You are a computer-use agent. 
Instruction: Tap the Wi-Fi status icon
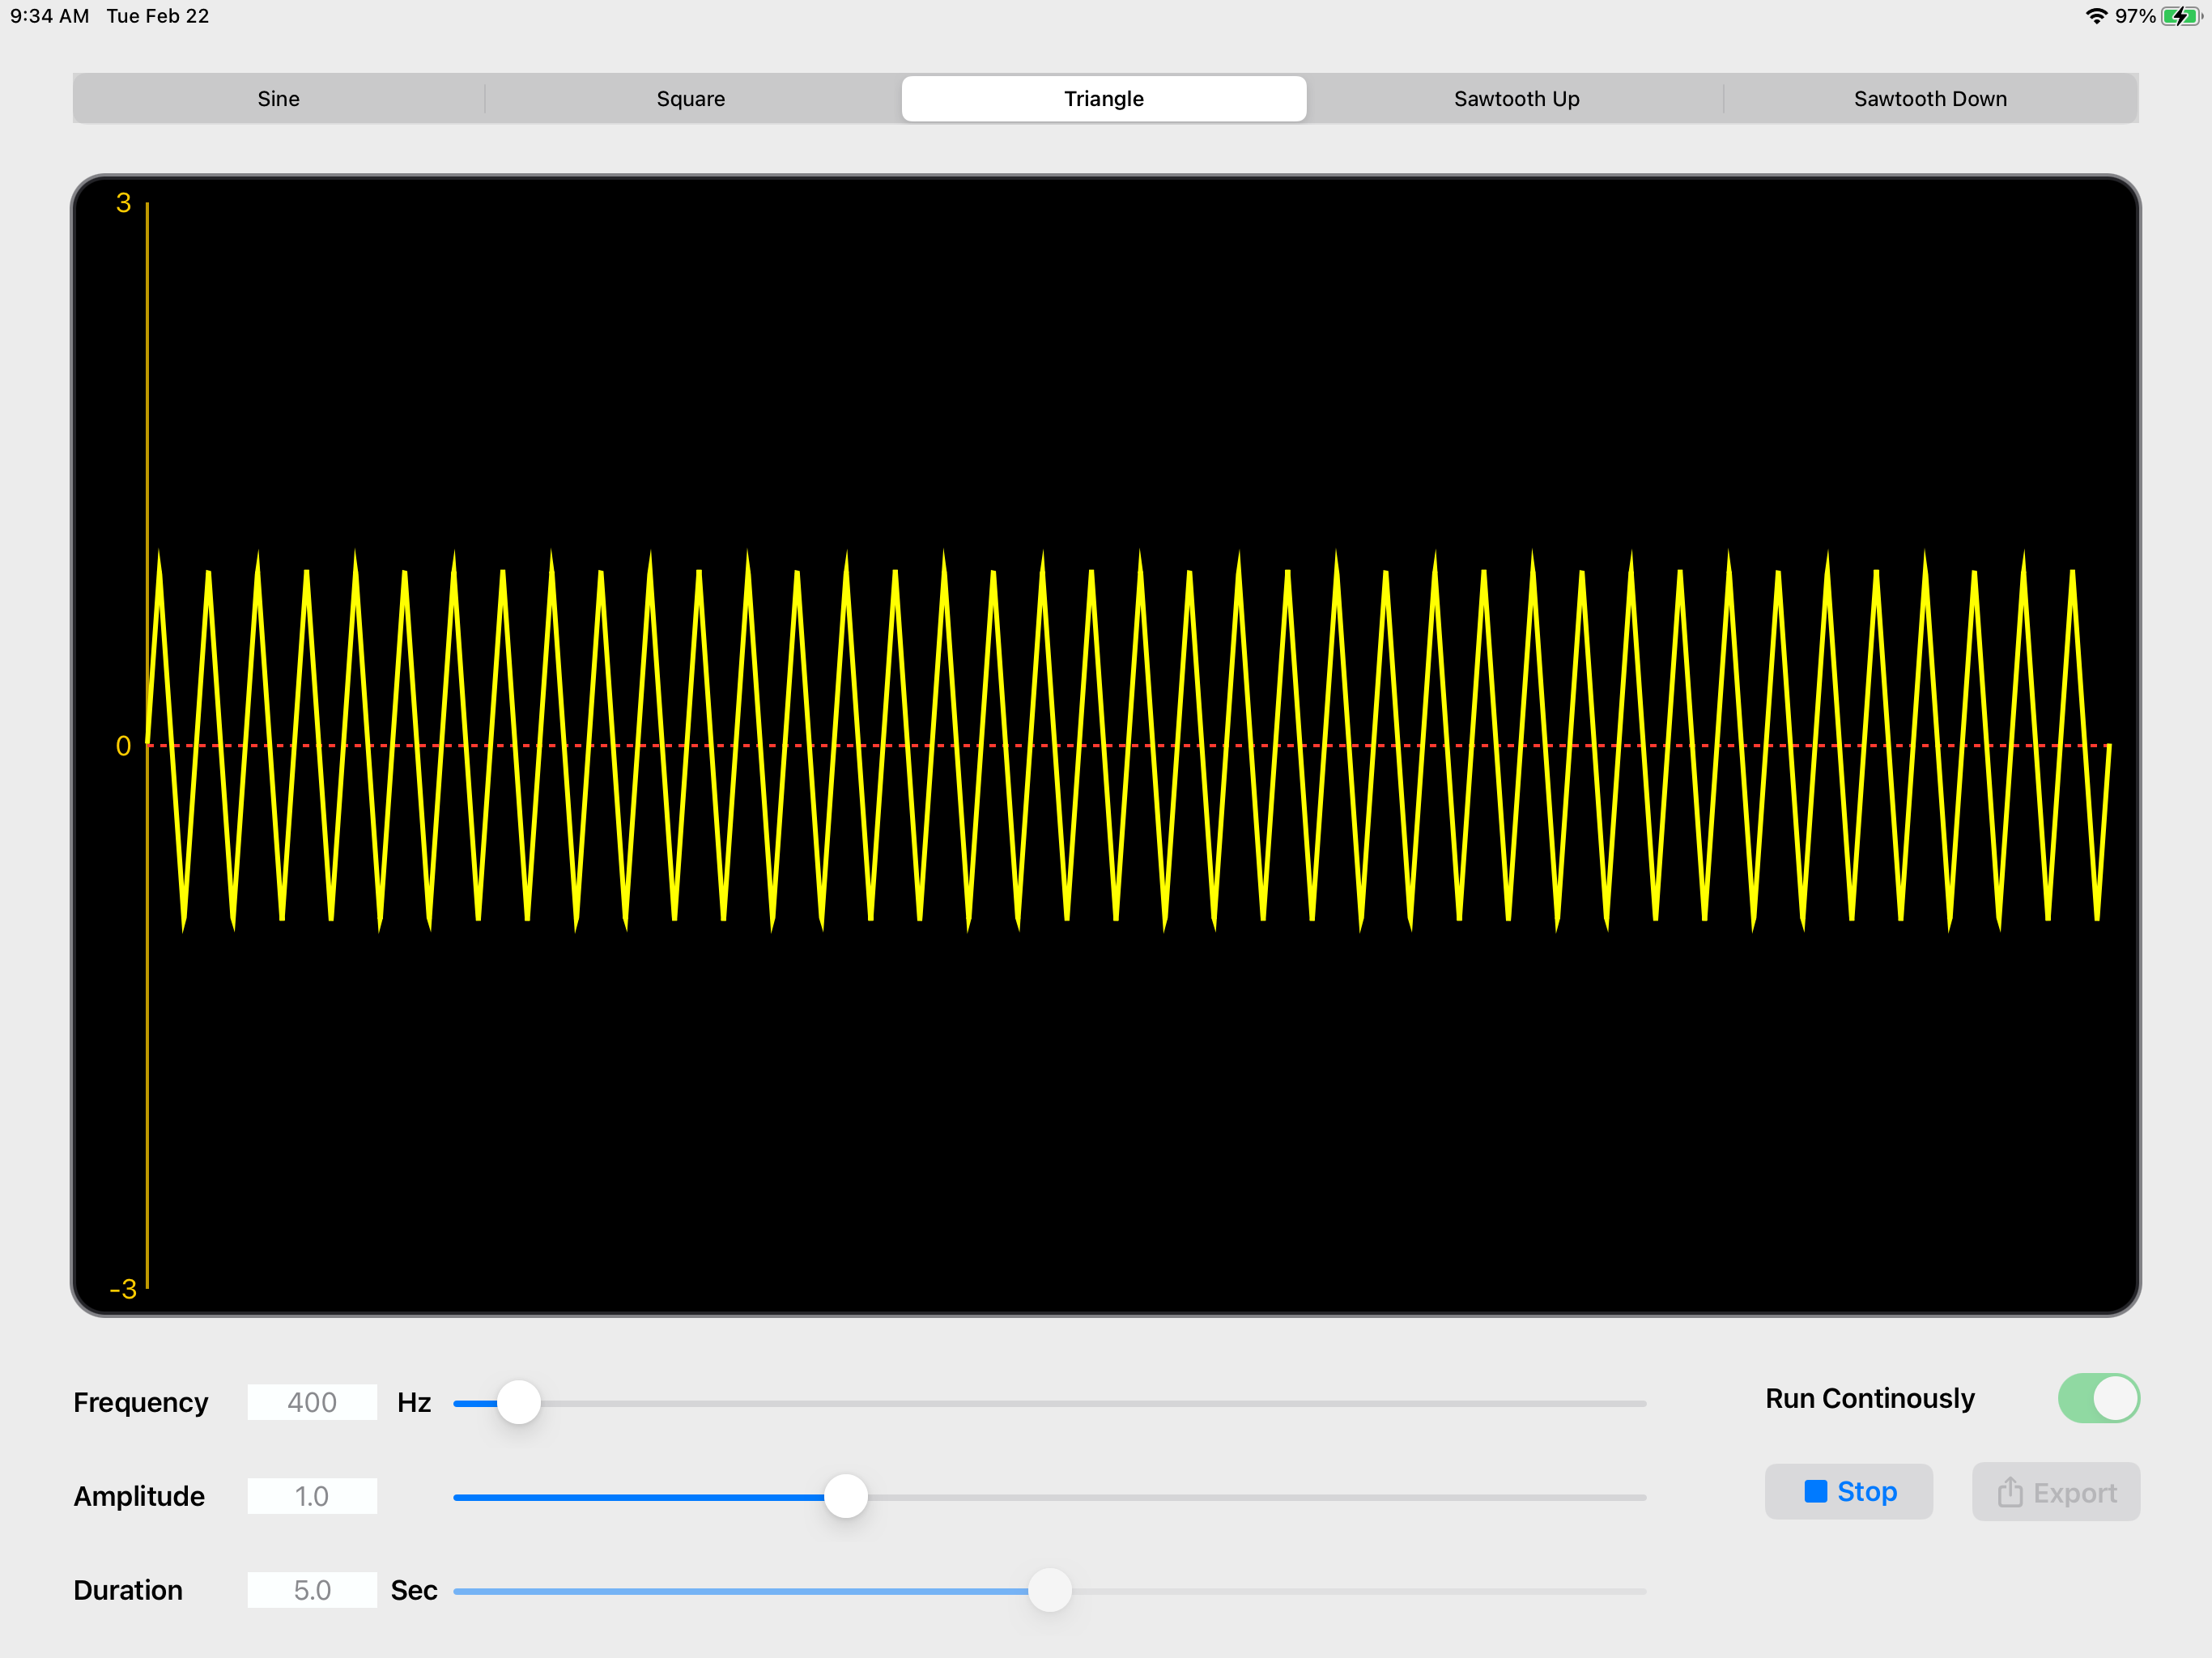2096,16
